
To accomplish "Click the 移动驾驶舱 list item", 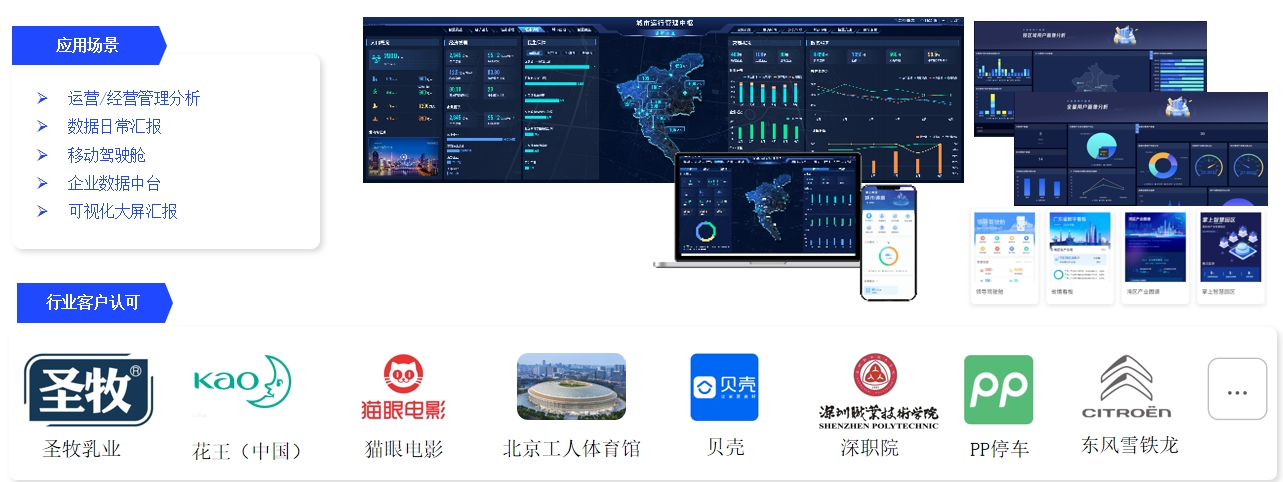I will [x=107, y=155].
